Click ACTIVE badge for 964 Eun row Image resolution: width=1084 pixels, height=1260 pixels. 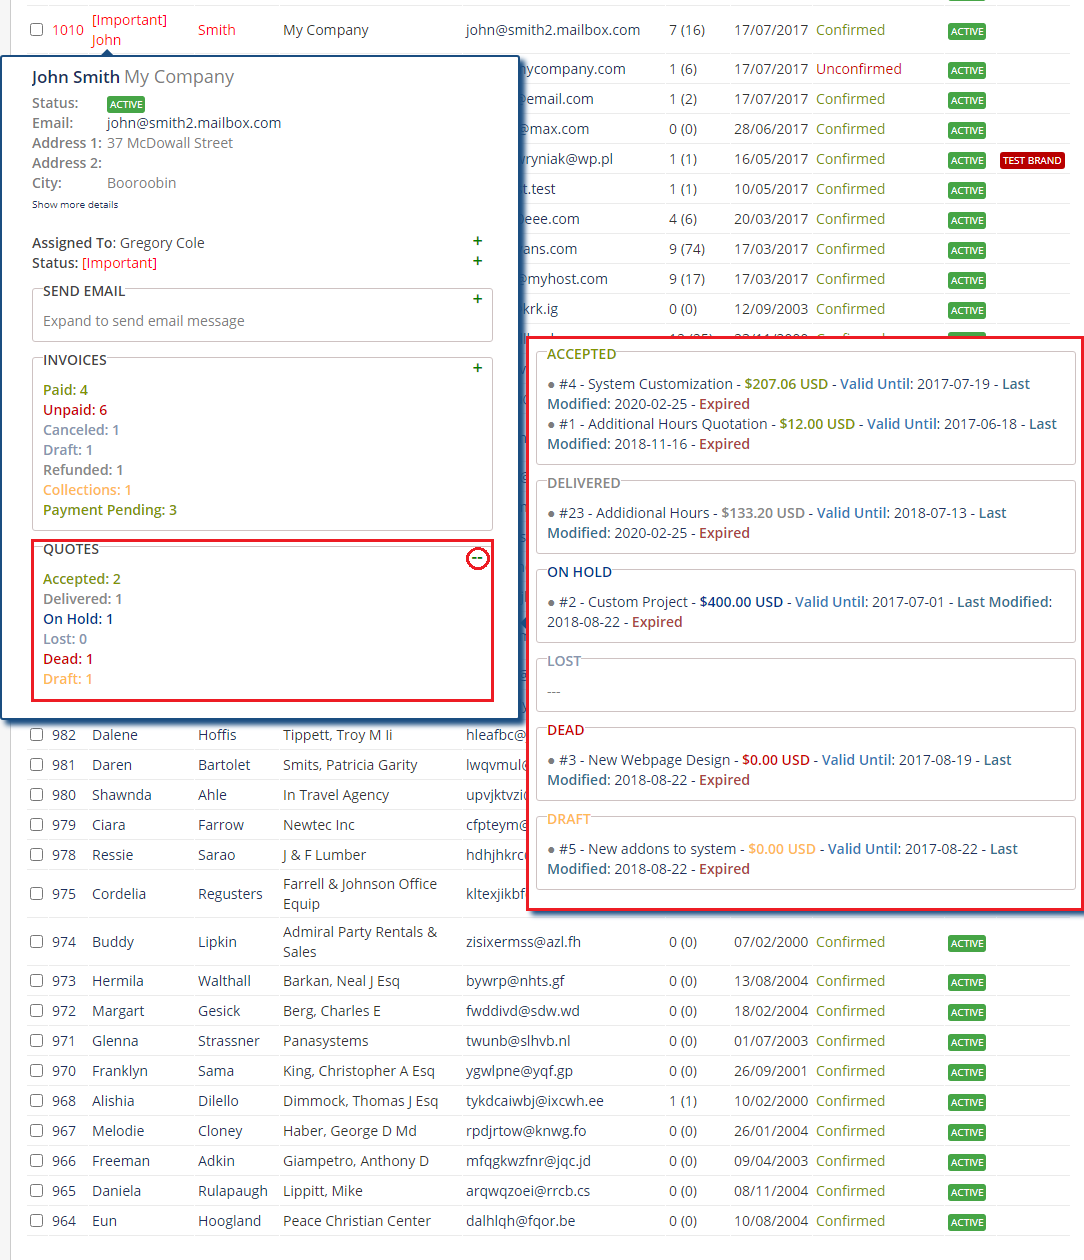click(x=967, y=1223)
